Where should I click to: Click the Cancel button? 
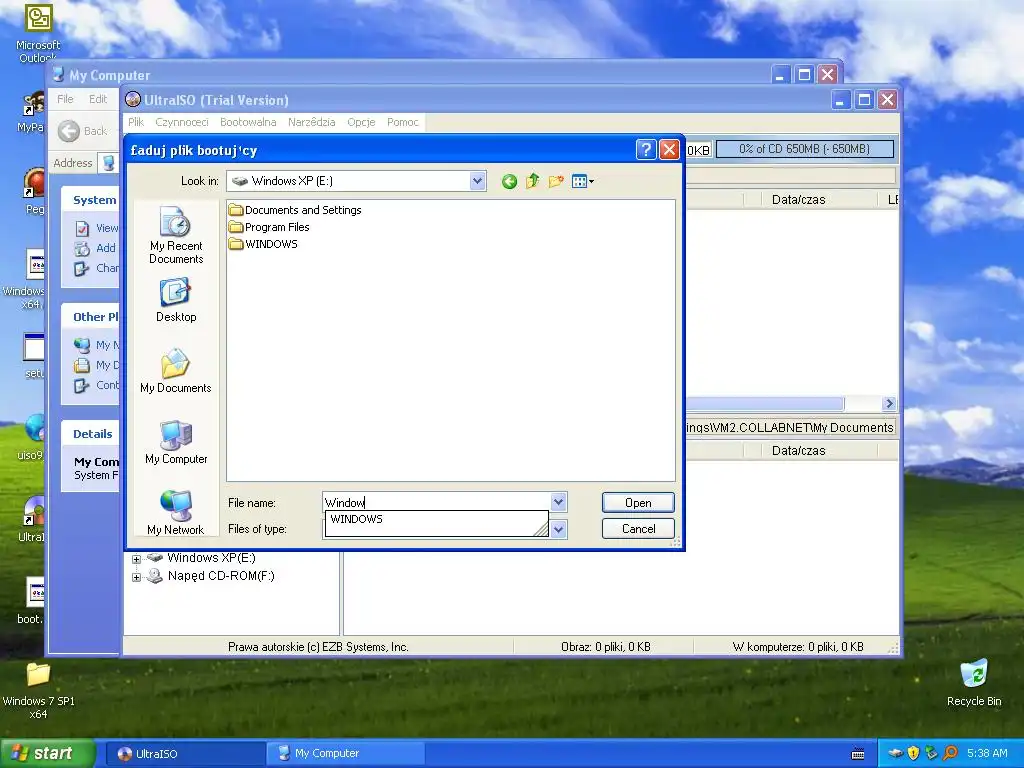[638, 529]
